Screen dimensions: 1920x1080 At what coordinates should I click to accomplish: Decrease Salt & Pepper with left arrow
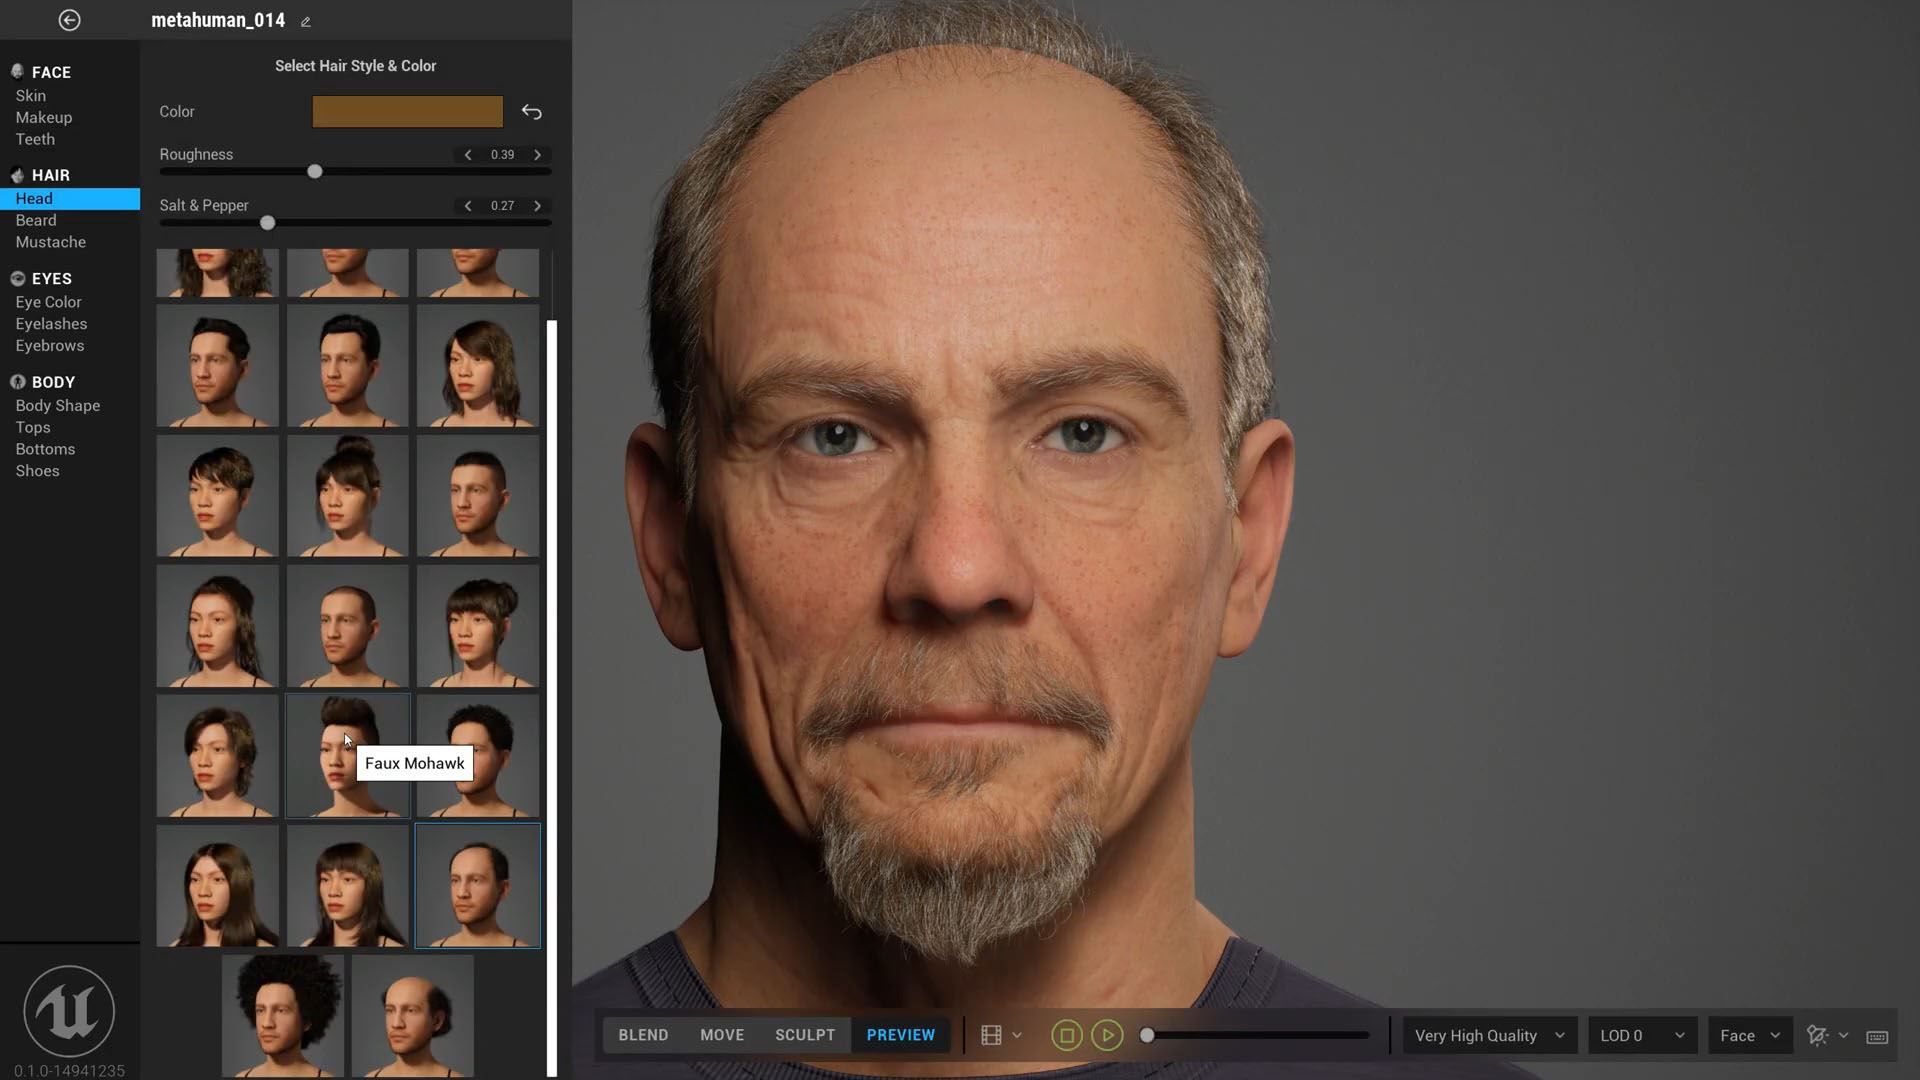tap(467, 206)
